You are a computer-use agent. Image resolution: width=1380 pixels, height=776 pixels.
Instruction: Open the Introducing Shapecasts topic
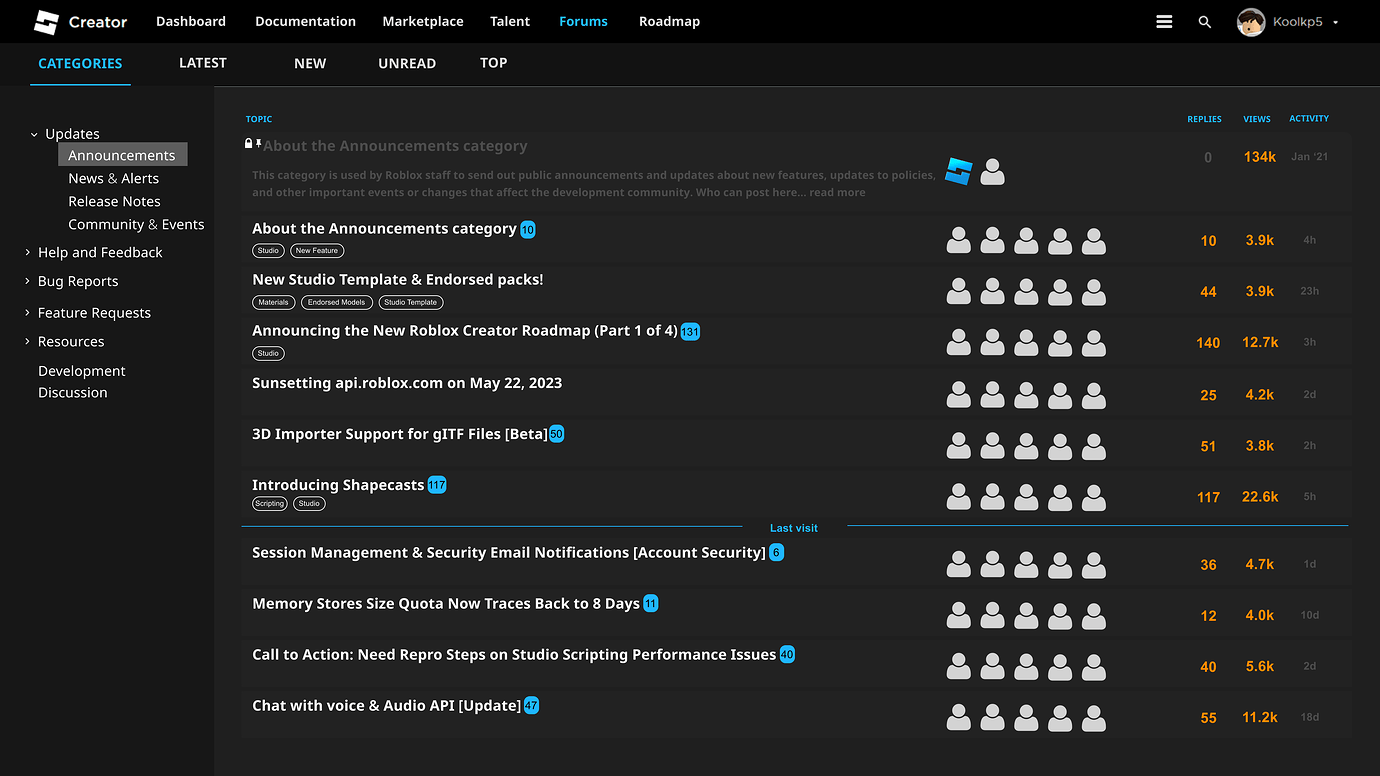[x=335, y=484]
